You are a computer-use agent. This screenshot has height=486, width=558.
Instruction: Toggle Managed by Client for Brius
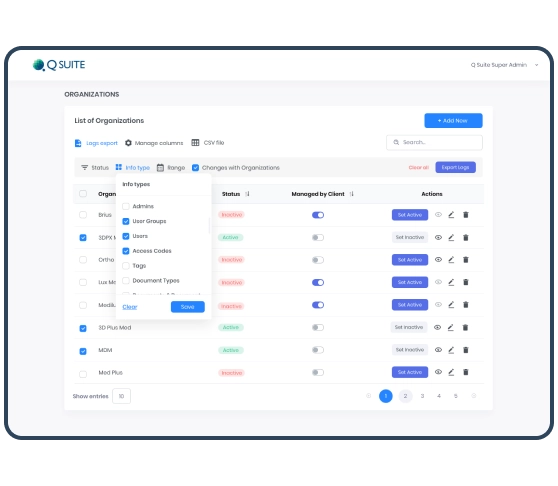pos(318,215)
